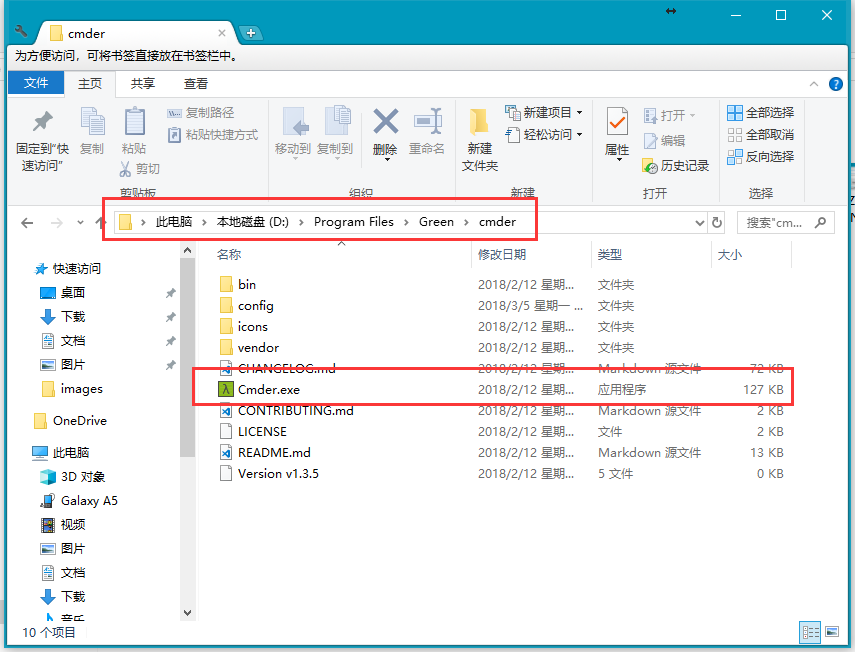Open a new tab with the plus button
Screen dimensions: 855x652
[251, 33]
